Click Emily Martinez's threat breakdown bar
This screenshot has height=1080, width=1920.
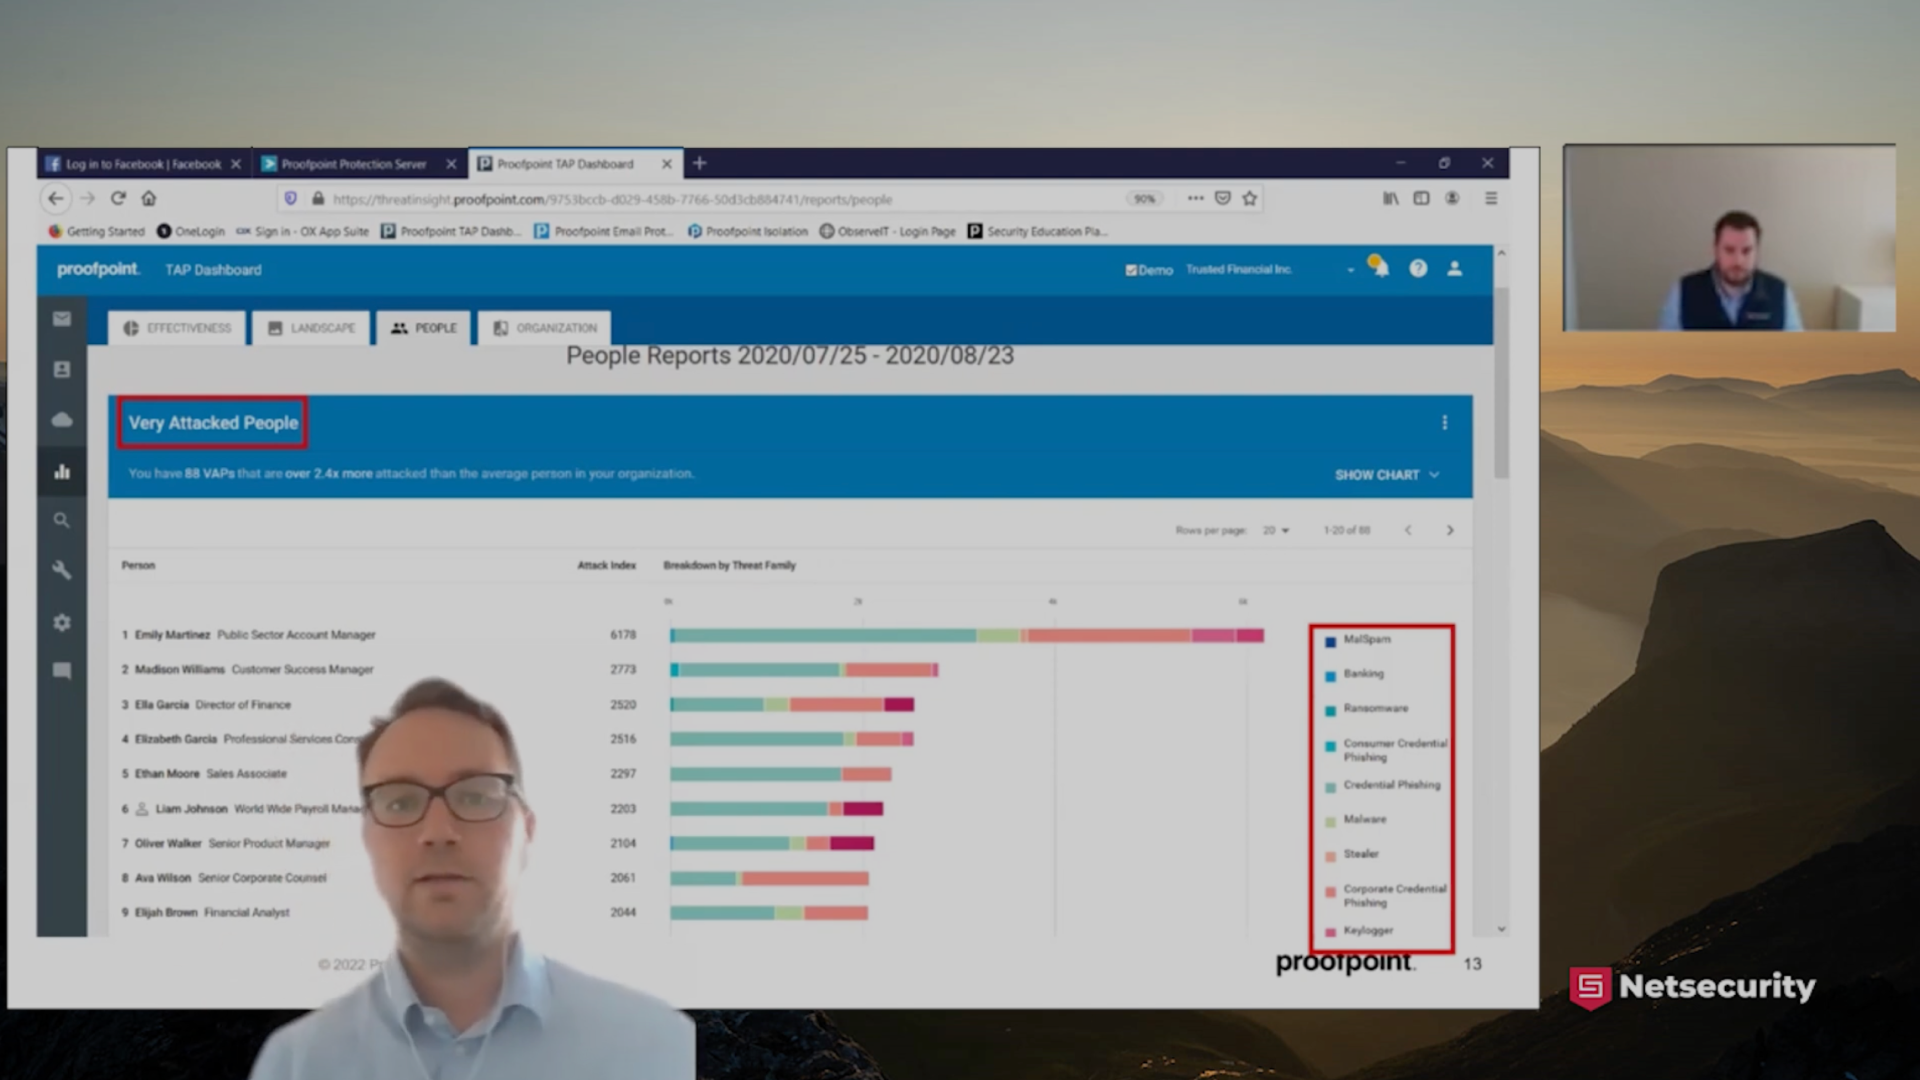coord(967,636)
